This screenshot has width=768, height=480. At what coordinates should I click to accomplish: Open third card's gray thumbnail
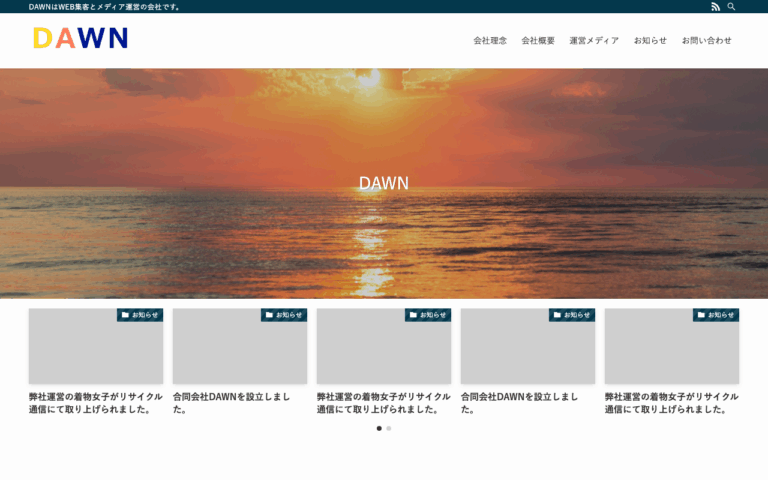pos(384,346)
